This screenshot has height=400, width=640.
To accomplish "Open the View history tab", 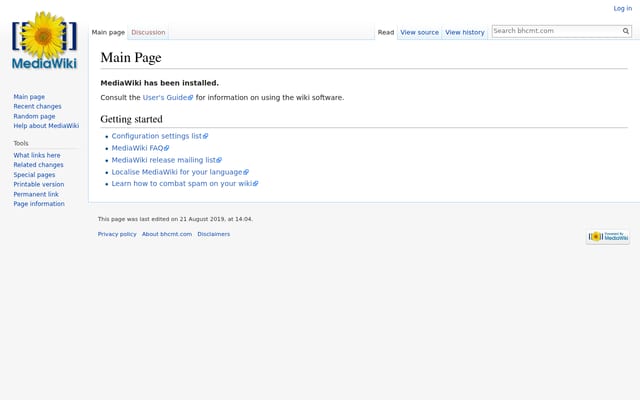I will (465, 32).
